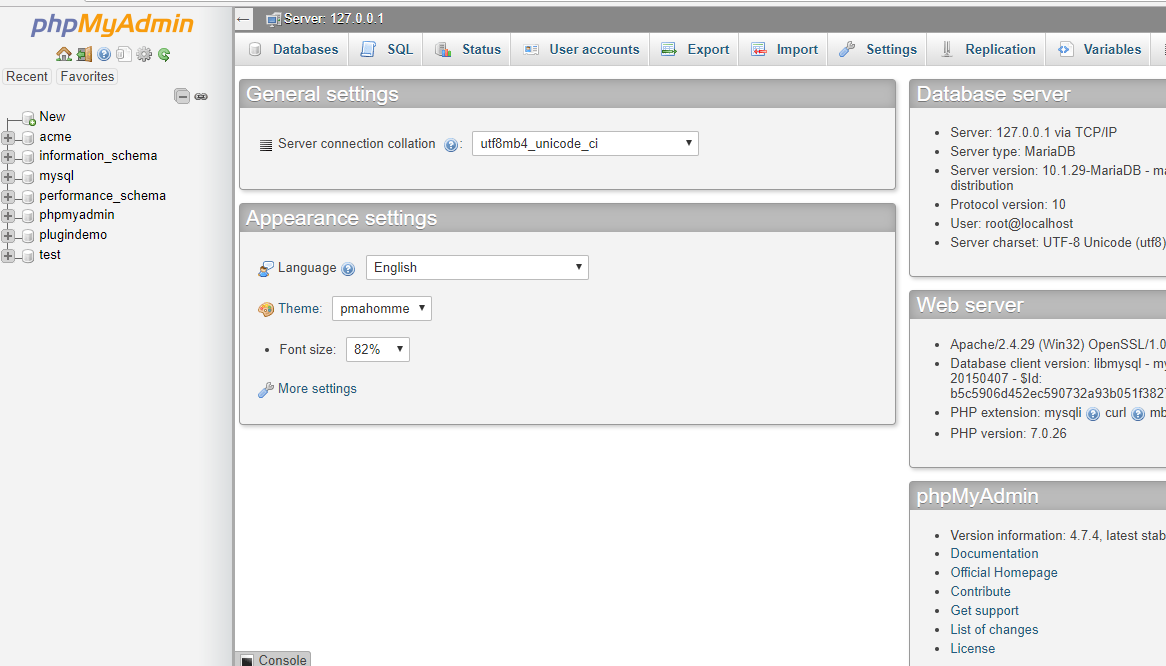Viewport: 1166px width, 666px height.
Task: Click the log out door icon
Action: coord(84,54)
